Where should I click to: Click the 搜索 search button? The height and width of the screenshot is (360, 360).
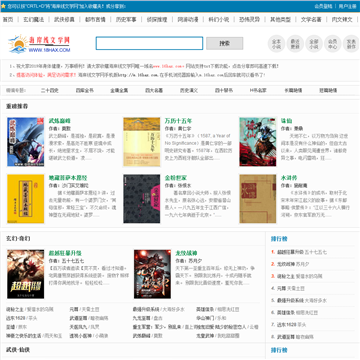pyautogui.click(x=225, y=43)
